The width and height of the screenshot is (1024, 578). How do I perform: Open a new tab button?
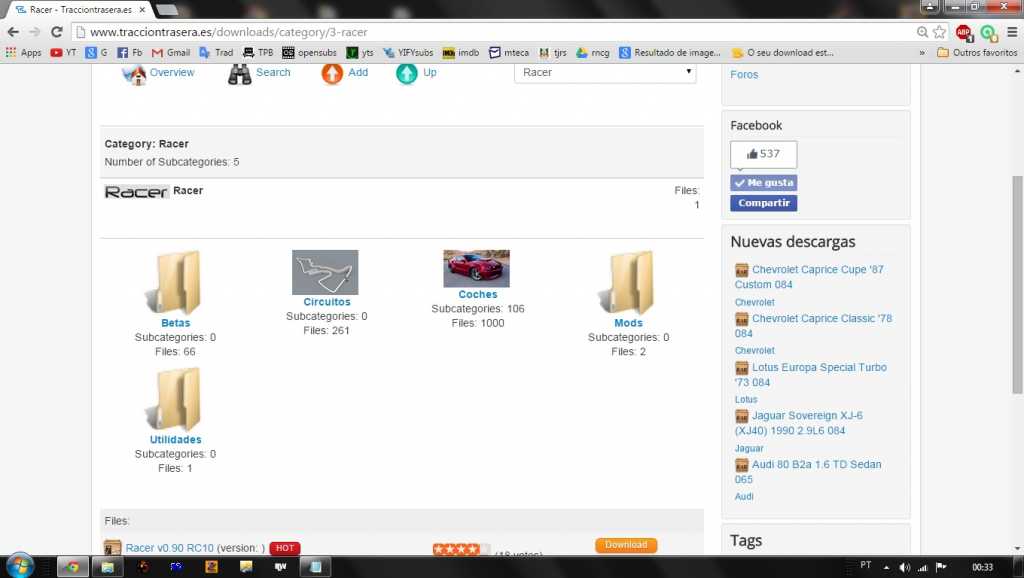[x=167, y=10]
